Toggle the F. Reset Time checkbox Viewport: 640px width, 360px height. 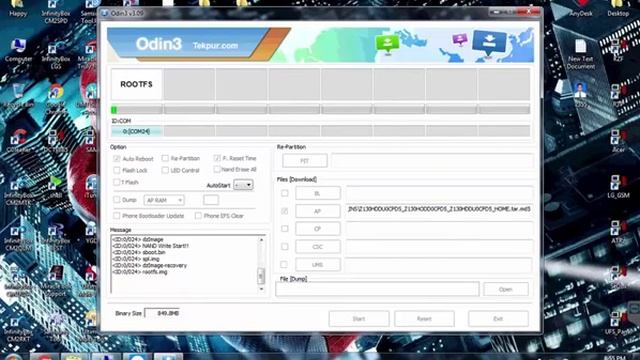click(x=217, y=158)
